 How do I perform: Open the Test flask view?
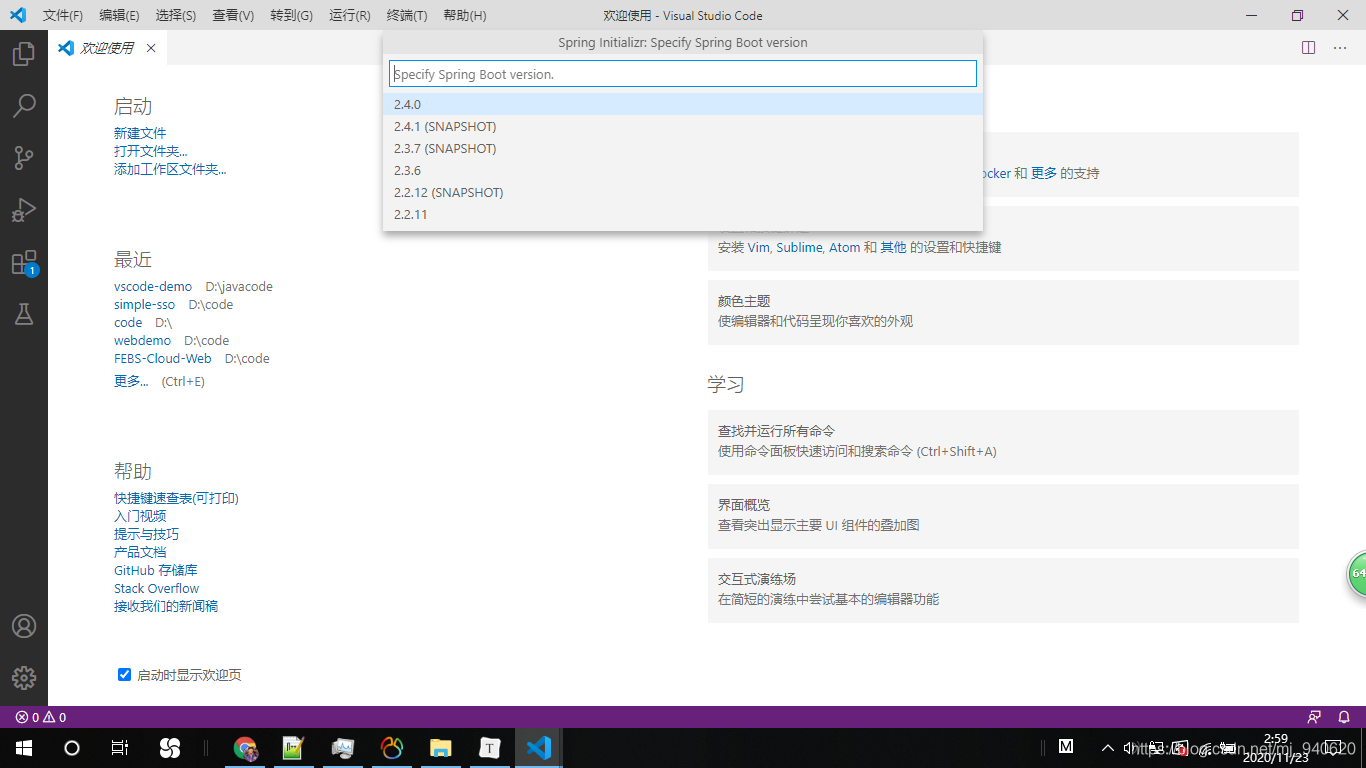coord(24,314)
